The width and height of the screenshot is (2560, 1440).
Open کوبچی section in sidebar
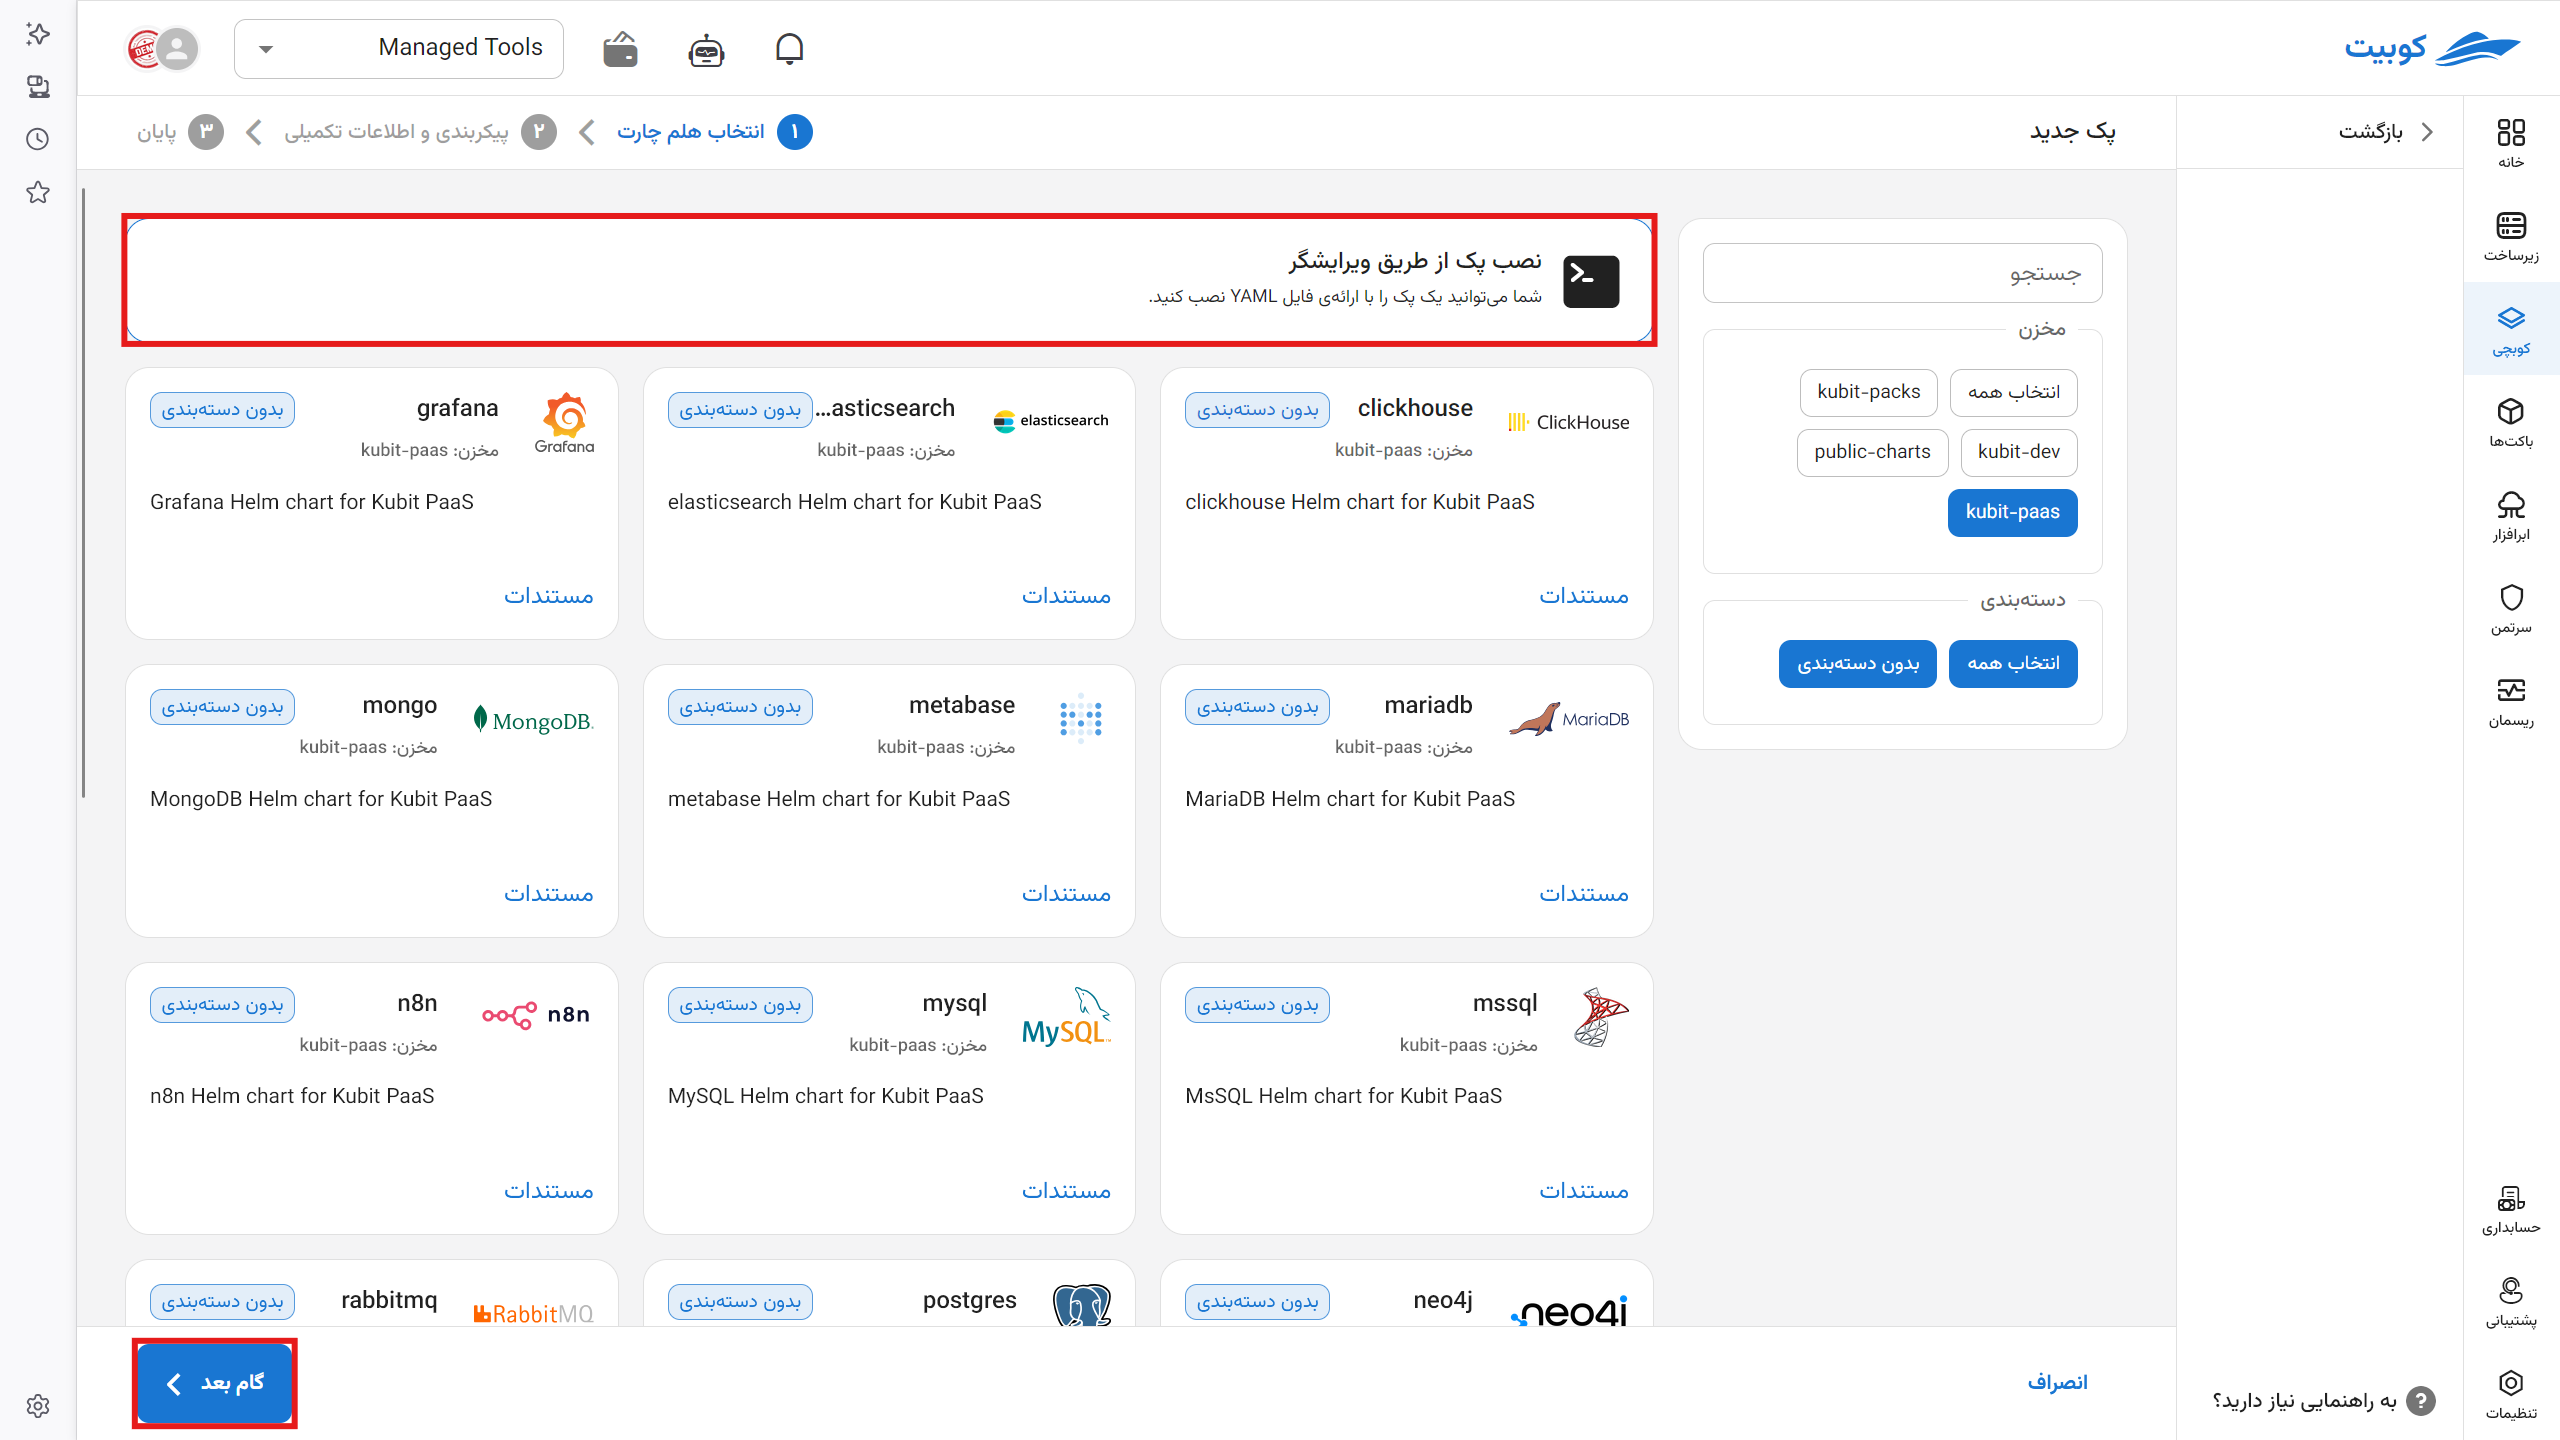pos(2511,330)
